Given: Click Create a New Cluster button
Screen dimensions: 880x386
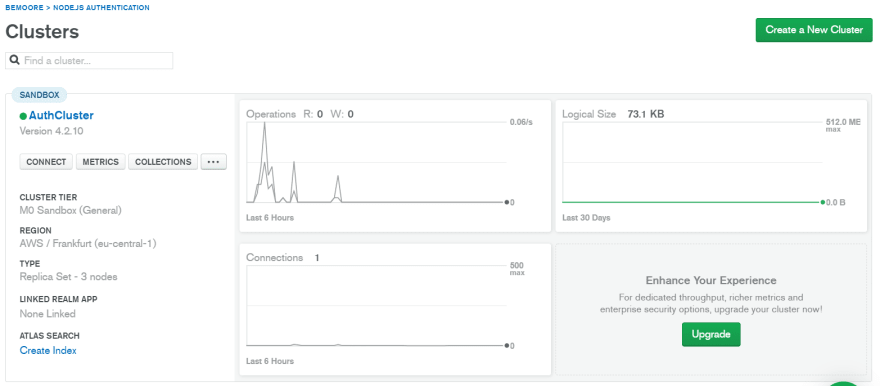Looking at the screenshot, I should (x=814, y=30).
